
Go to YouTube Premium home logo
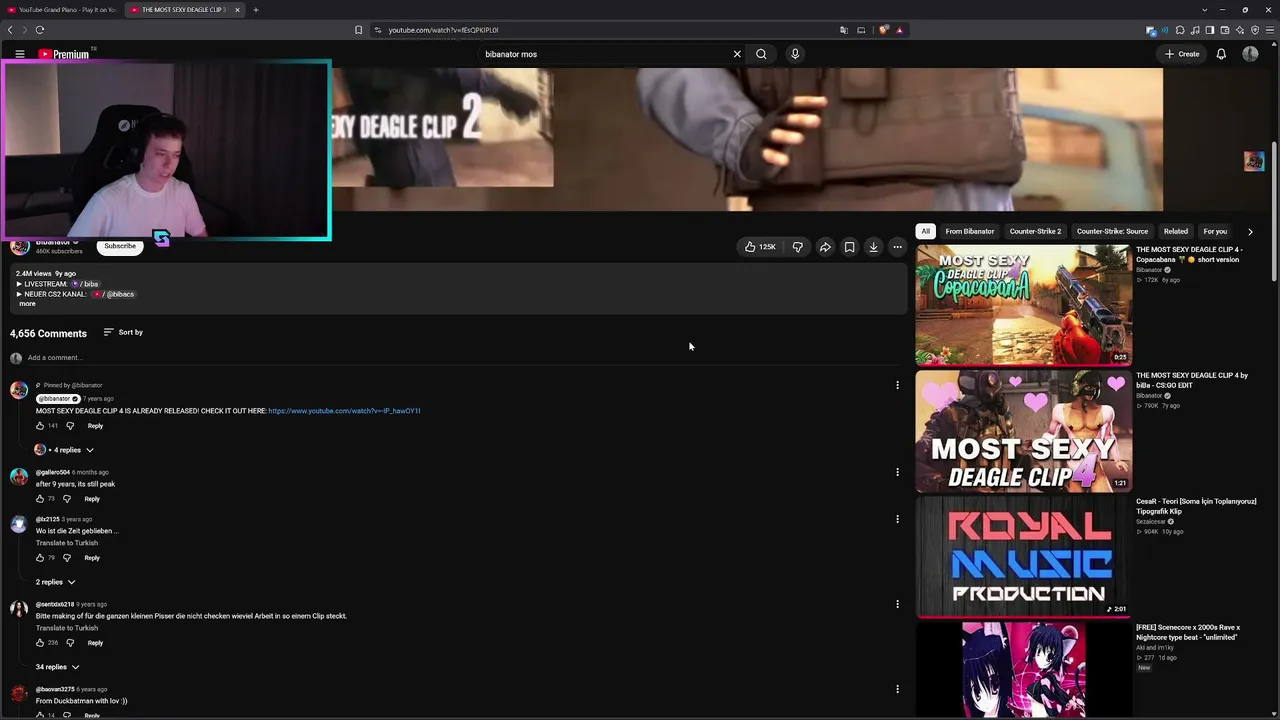point(64,54)
